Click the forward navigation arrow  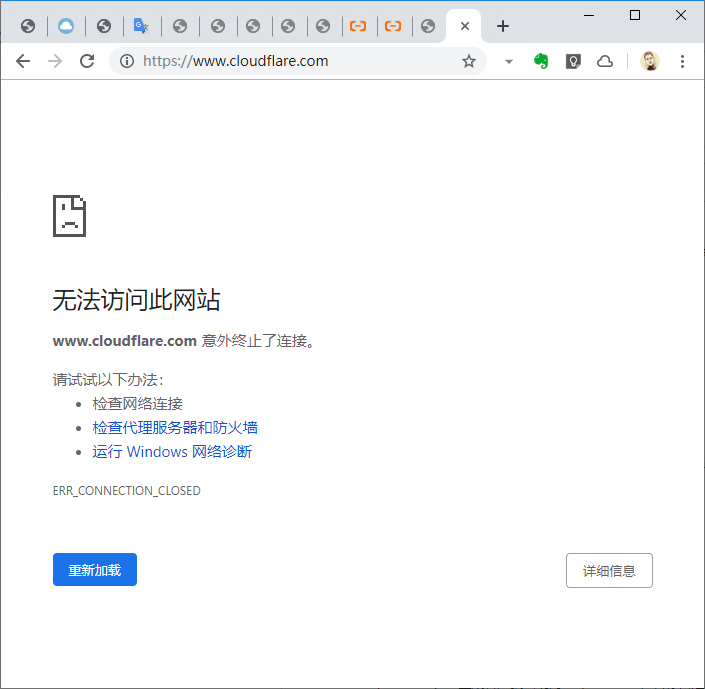55,61
